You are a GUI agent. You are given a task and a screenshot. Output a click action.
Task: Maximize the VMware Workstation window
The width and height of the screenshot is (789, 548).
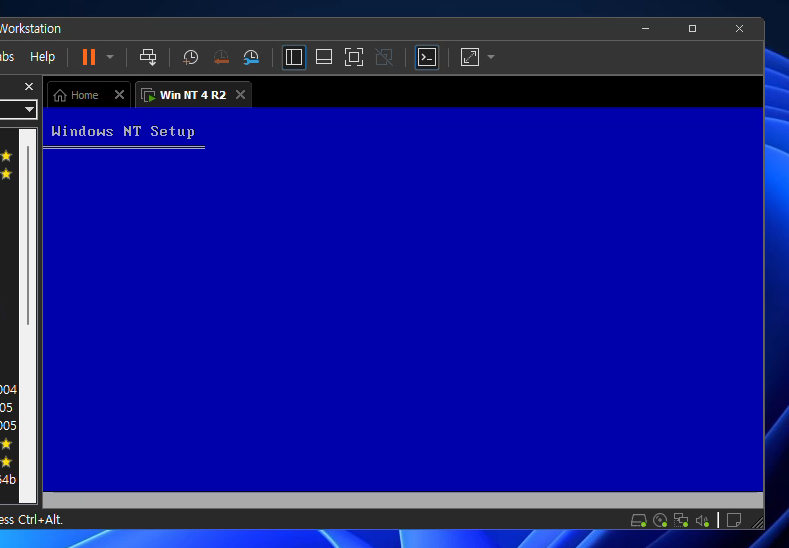(692, 29)
